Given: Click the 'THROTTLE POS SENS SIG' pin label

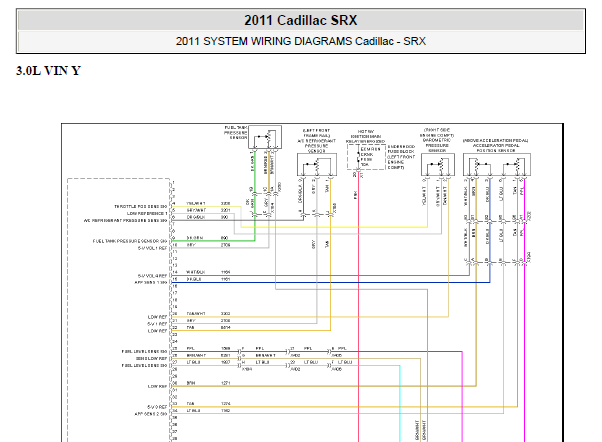Looking at the screenshot, I should click(141, 207).
